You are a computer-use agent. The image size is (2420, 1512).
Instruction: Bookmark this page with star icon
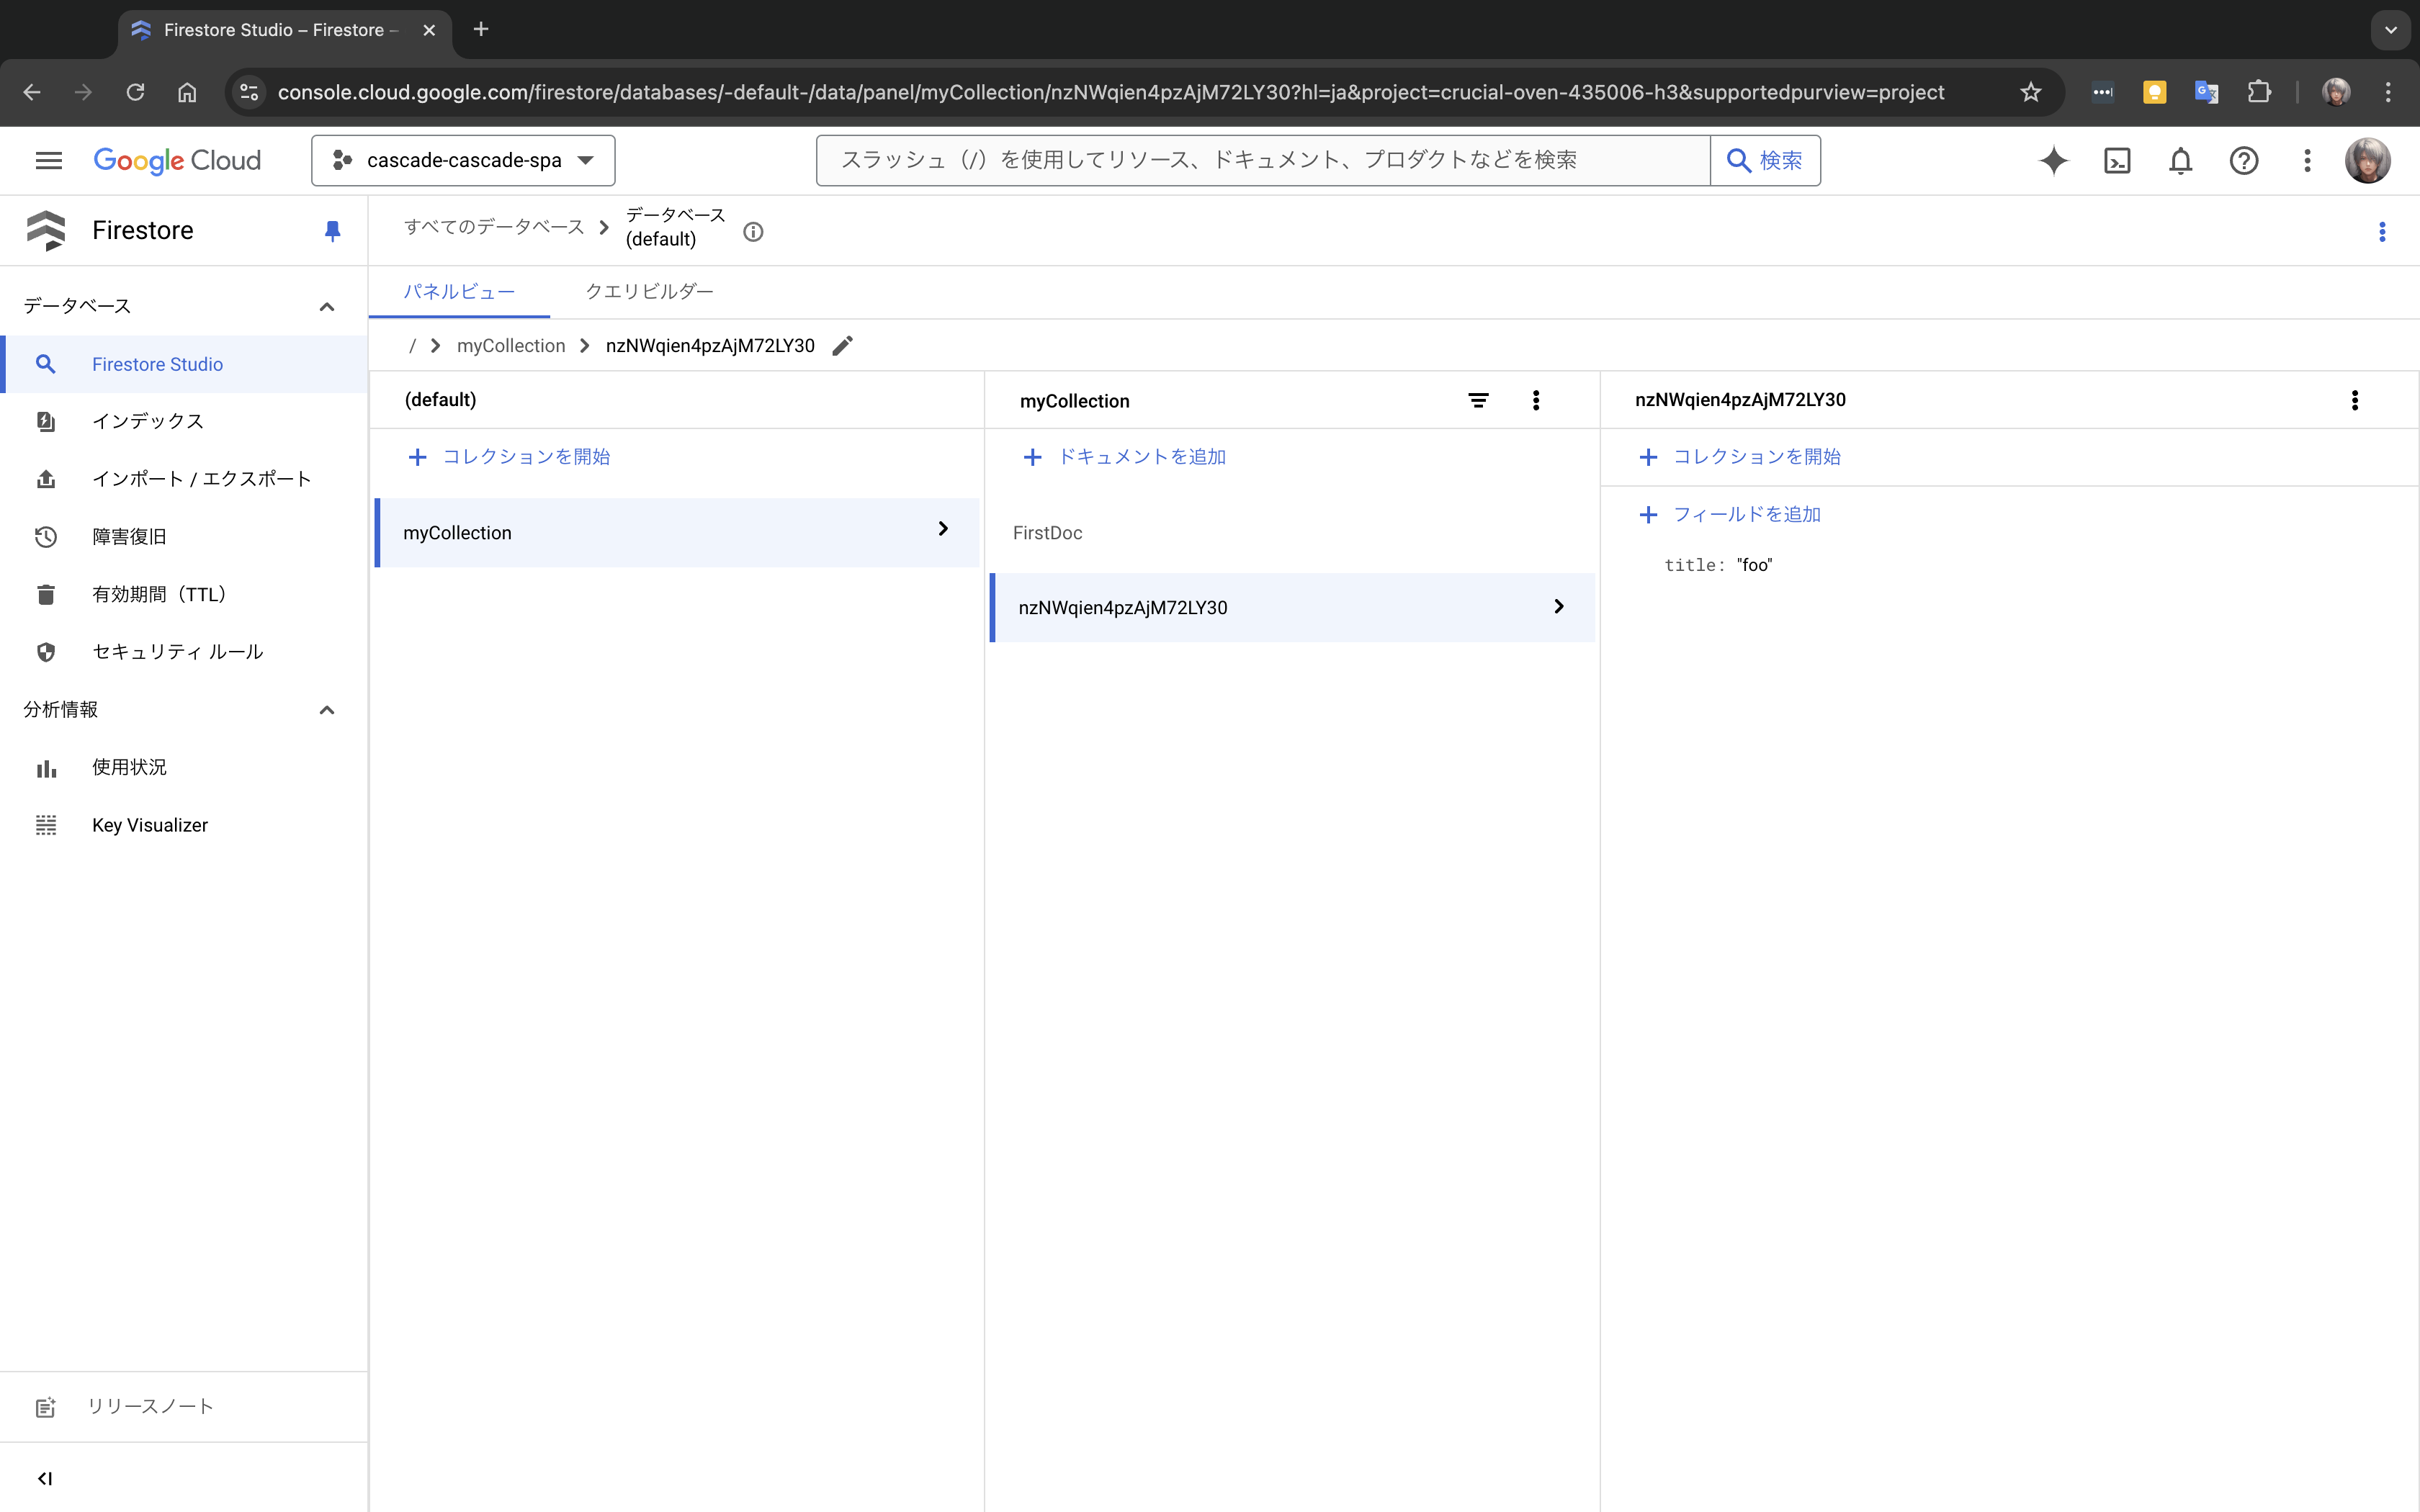(x=2030, y=92)
